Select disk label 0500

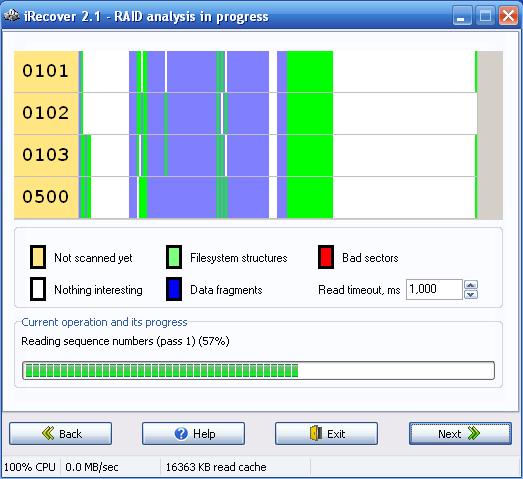point(46,197)
